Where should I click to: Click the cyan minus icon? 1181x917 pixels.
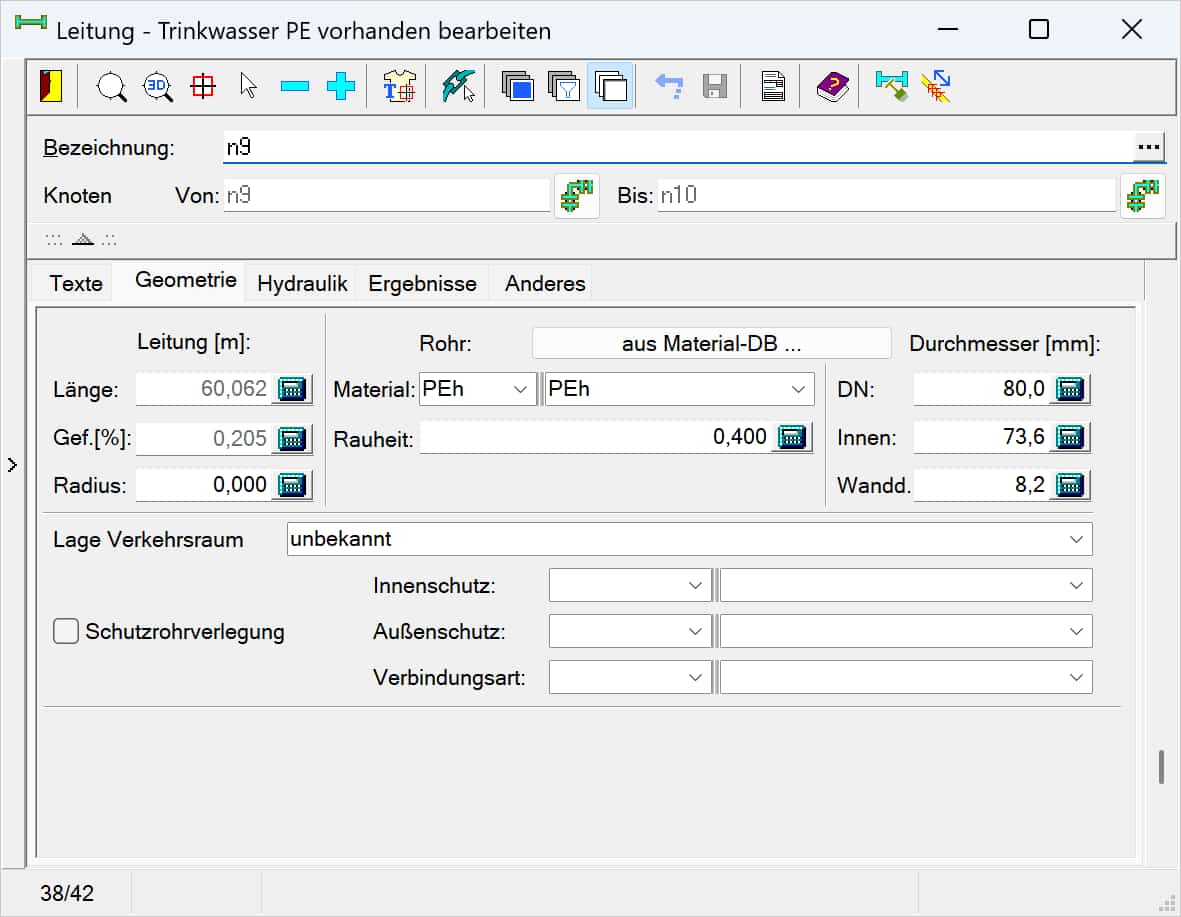pos(295,87)
